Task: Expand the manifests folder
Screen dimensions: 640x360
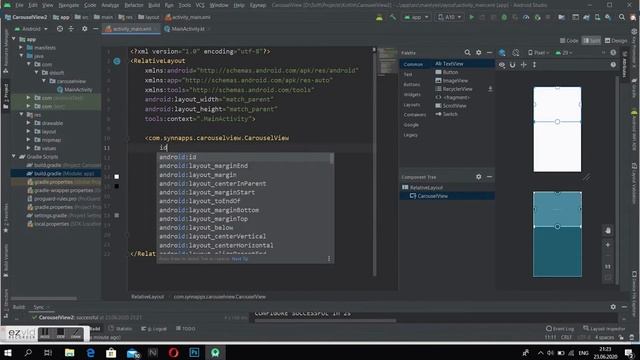Action: (21, 47)
